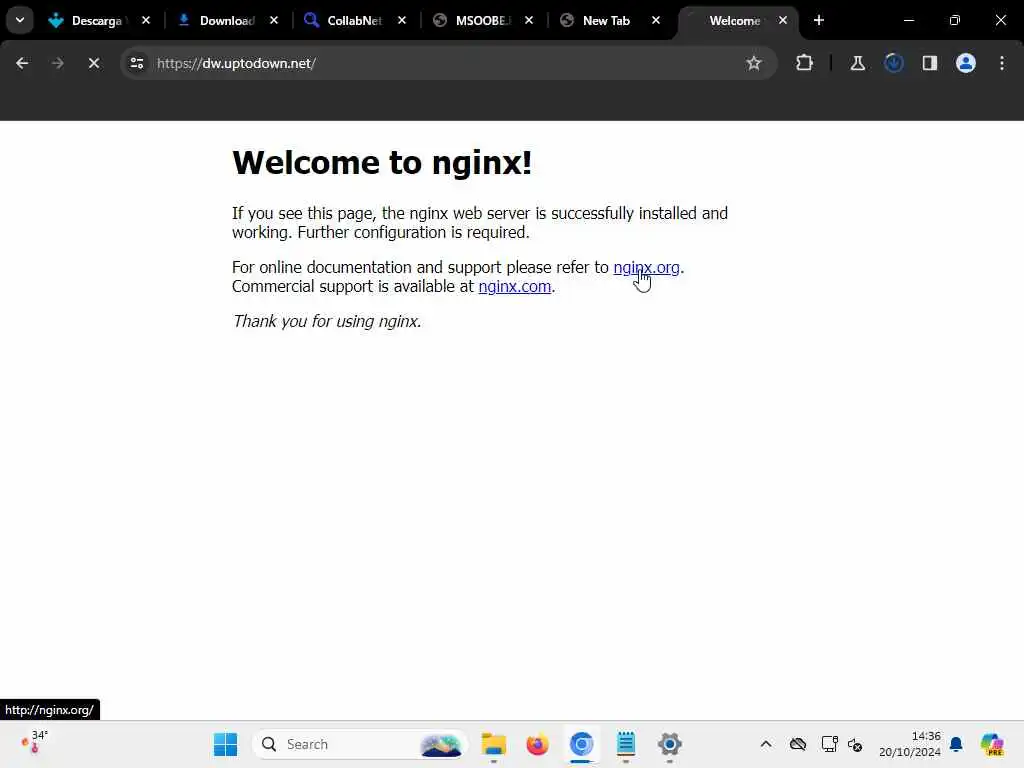This screenshot has height=768, width=1024.
Task: Switch to the CollabNet tab
Action: [354, 20]
